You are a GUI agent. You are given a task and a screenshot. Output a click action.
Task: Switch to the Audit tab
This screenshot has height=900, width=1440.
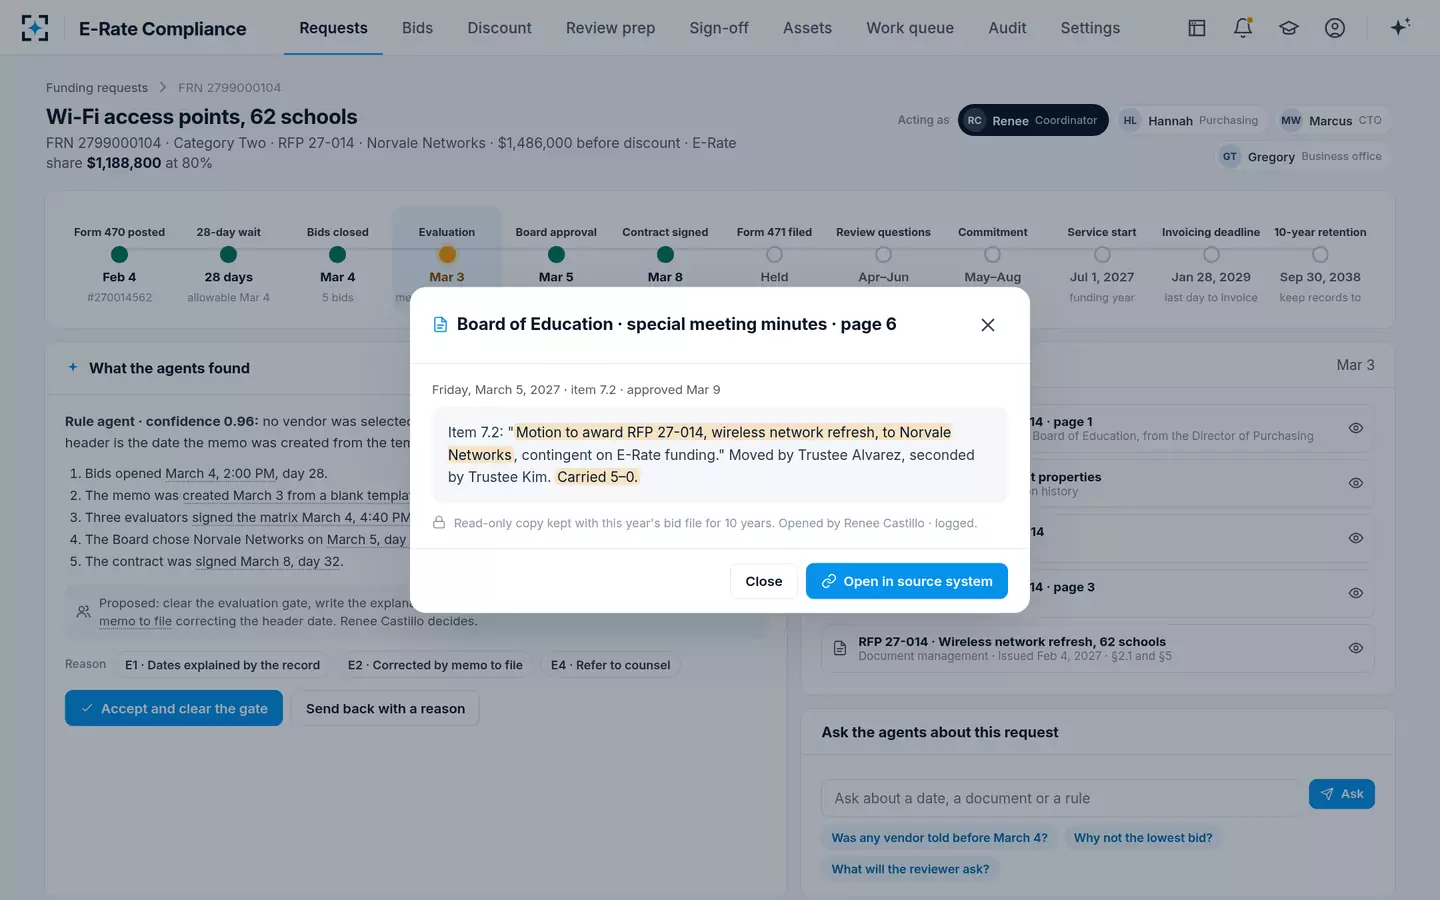point(1007,28)
